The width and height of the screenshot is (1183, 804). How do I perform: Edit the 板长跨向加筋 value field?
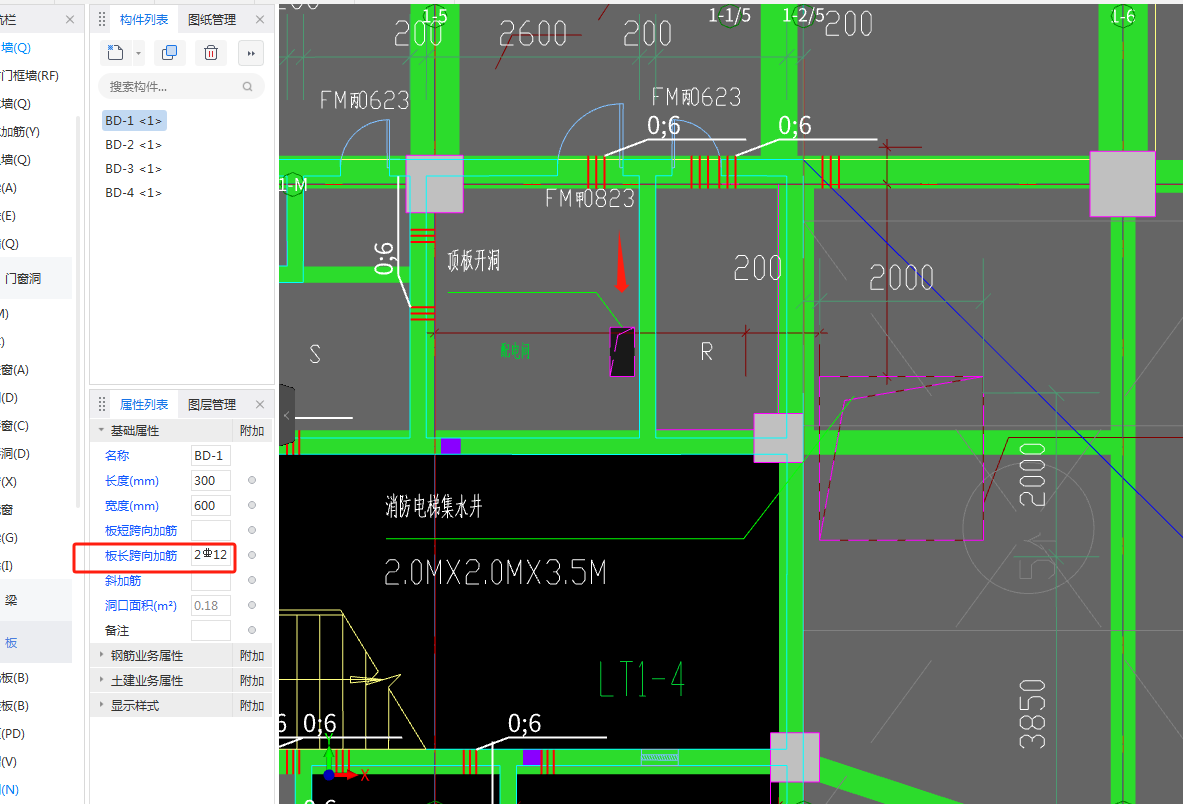point(210,555)
